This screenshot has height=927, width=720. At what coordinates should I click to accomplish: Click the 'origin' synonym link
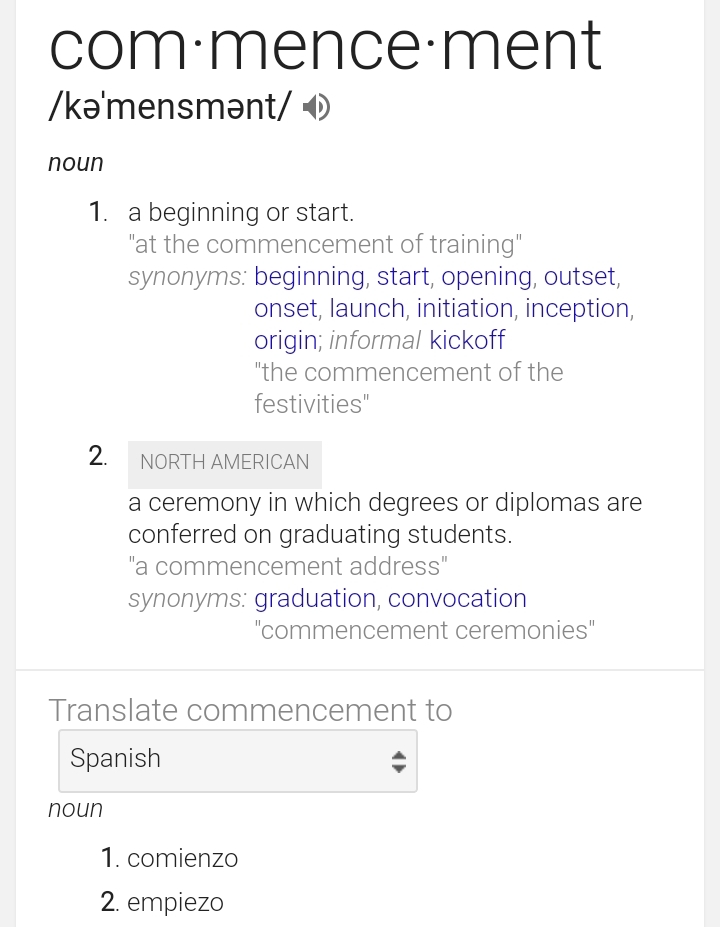click(285, 340)
